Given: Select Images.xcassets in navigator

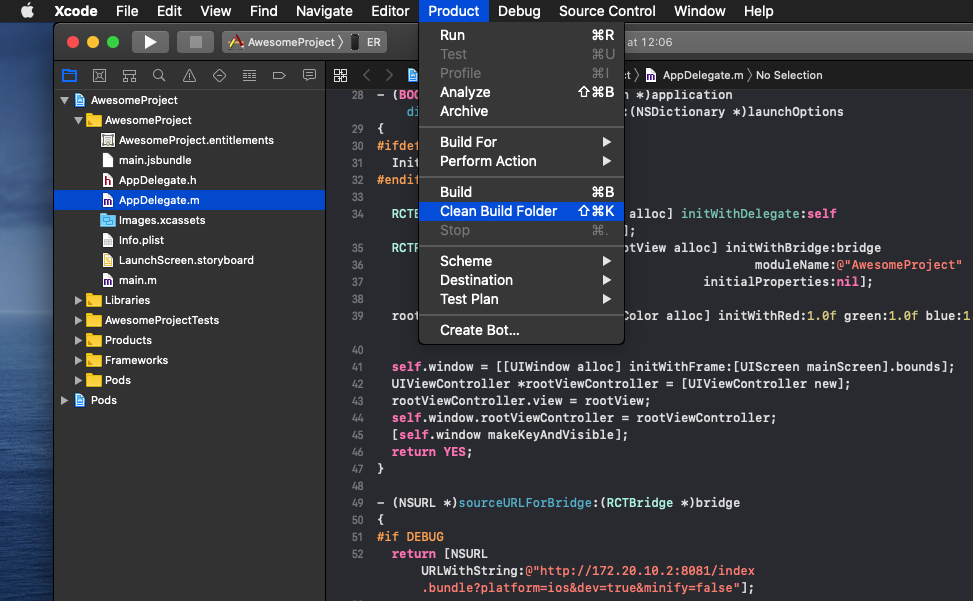Looking at the screenshot, I should [x=189, y=220].
